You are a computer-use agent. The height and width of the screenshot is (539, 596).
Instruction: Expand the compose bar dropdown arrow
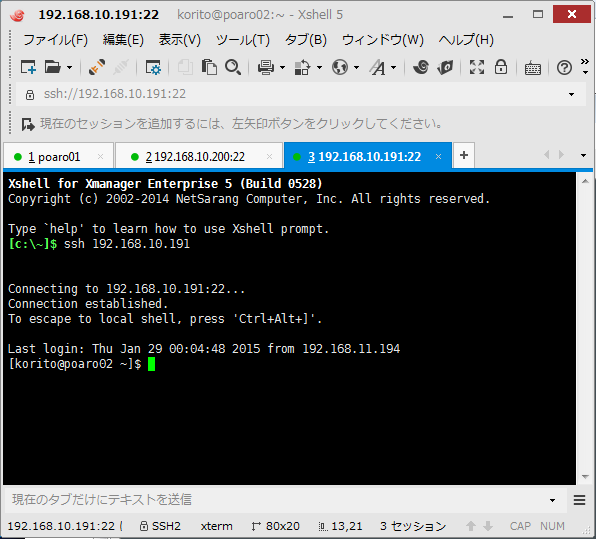pyautogui.click(x=552, y=500)
